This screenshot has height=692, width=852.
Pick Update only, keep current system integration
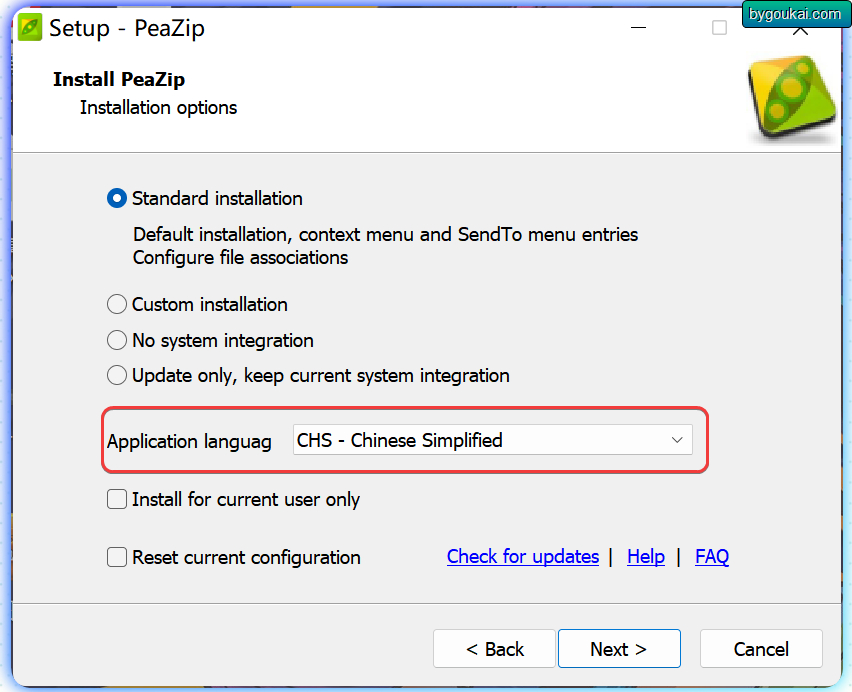[x=117, y=376]
